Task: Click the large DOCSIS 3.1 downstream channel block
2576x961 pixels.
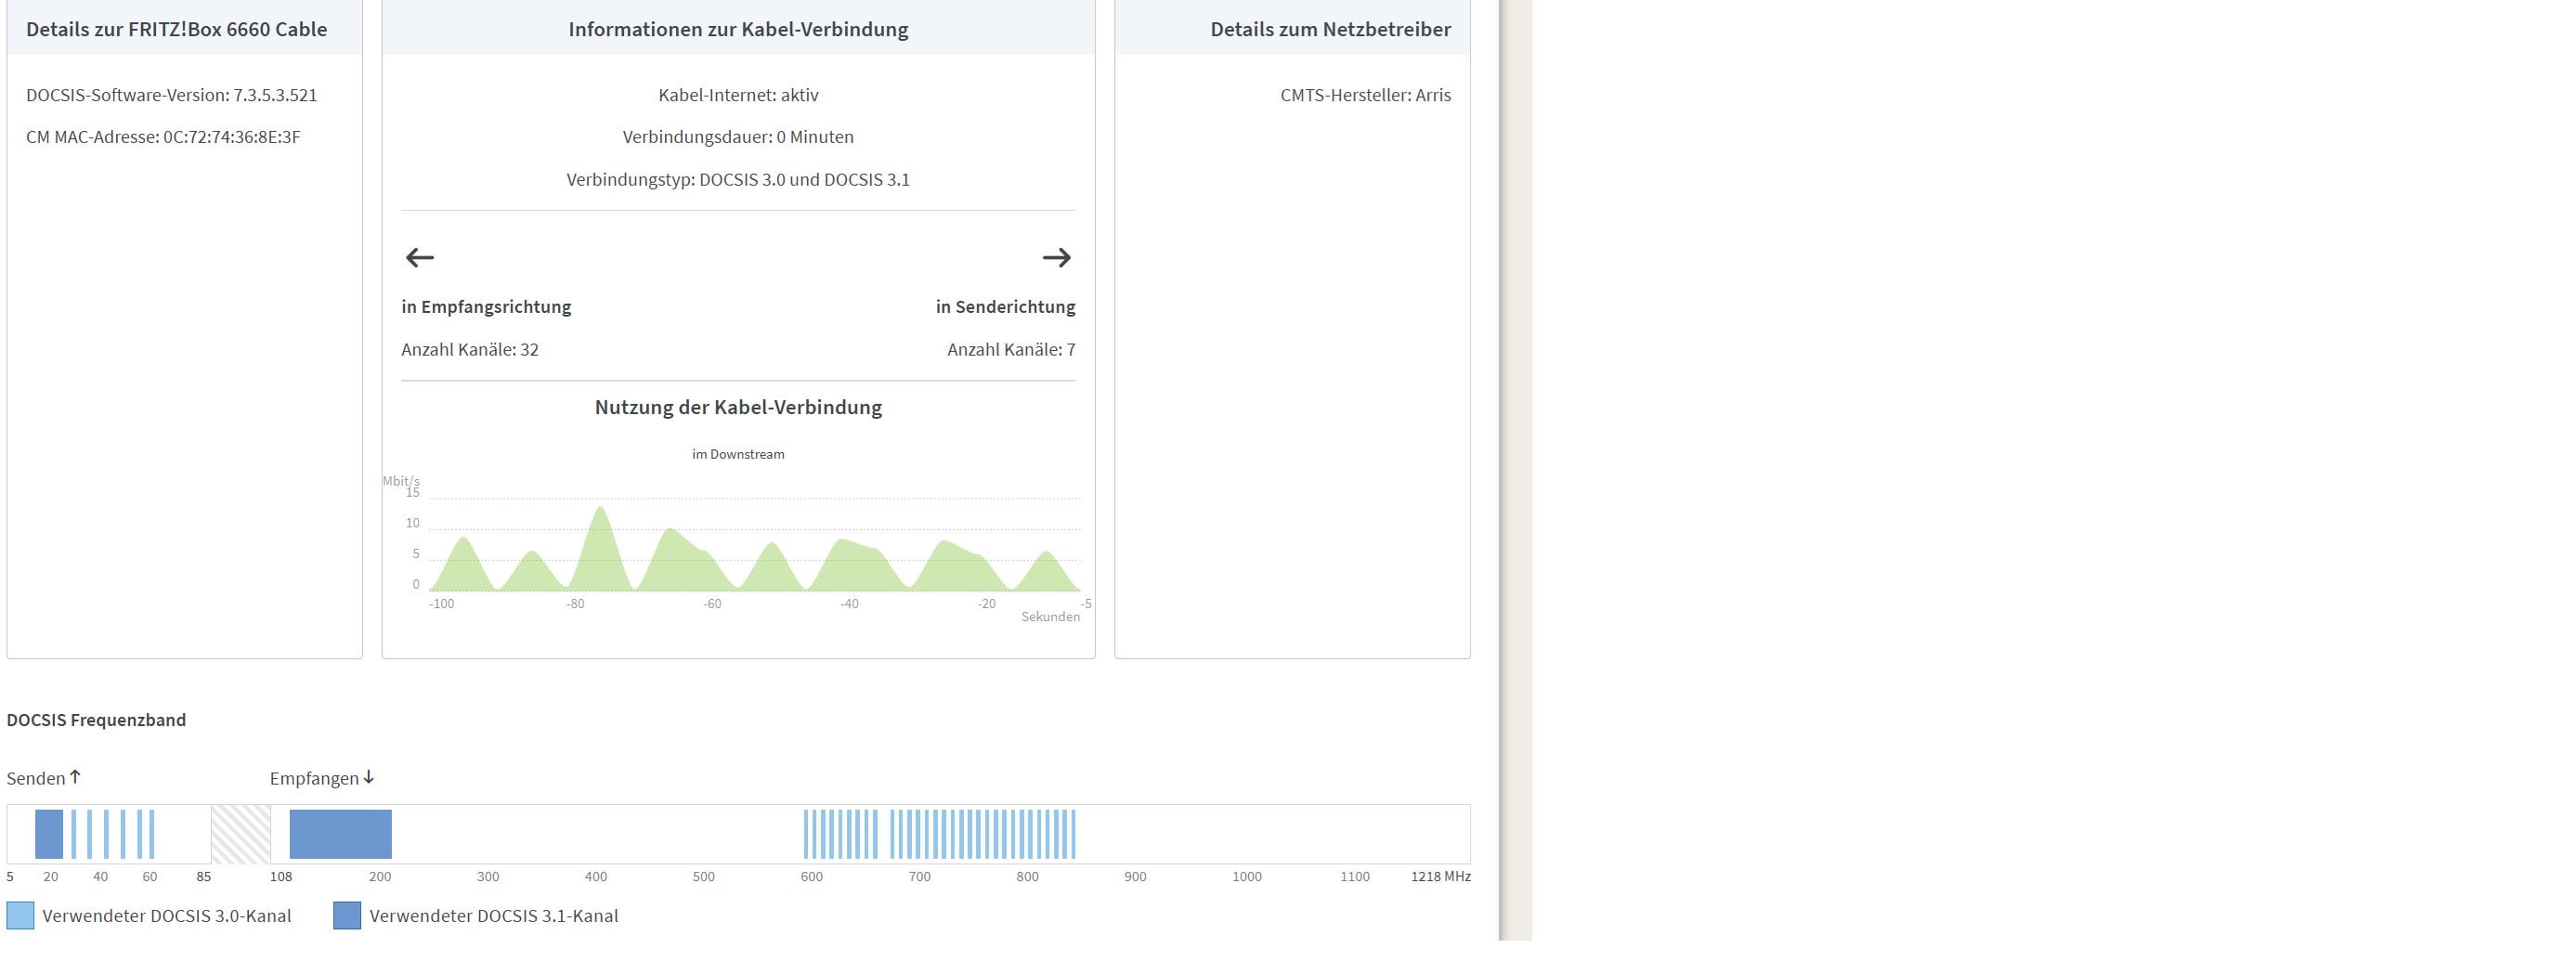Action: pyautogui.click(x=341, y=834)
